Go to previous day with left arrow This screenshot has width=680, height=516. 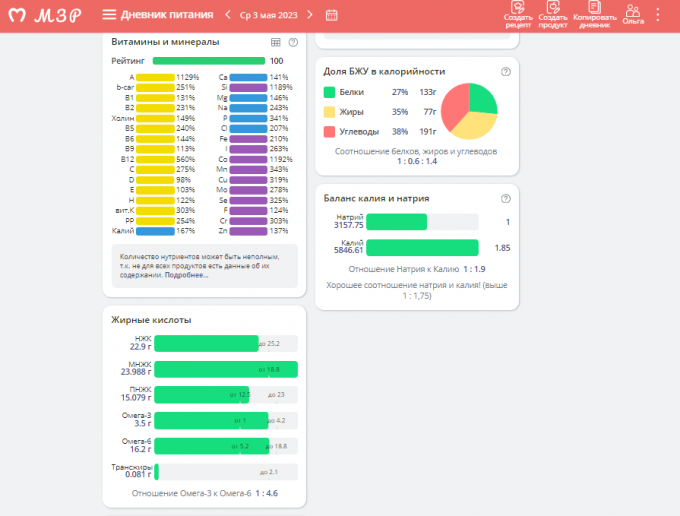229,15
